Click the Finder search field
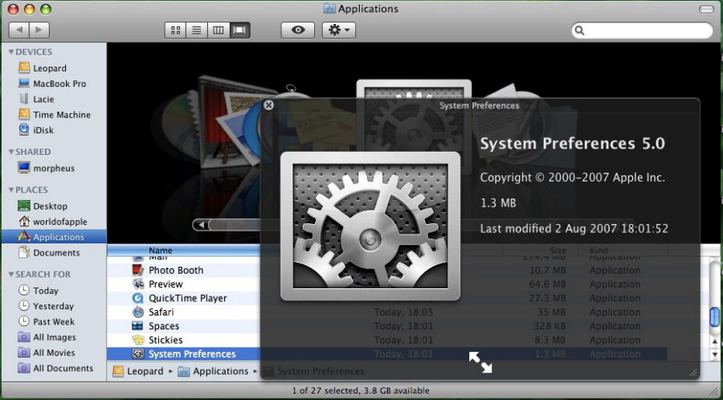723x400 pixels. click(x=642, y=30)
